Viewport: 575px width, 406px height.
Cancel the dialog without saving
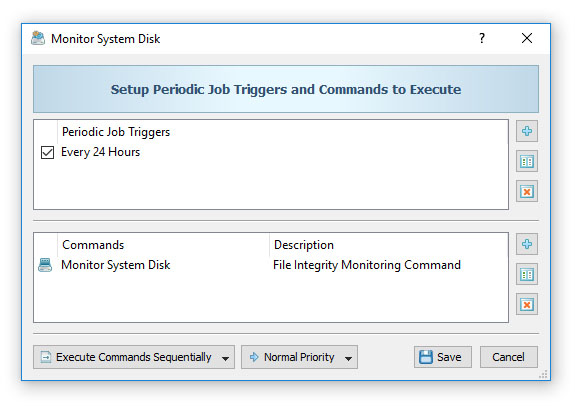(x=509, y=357)
